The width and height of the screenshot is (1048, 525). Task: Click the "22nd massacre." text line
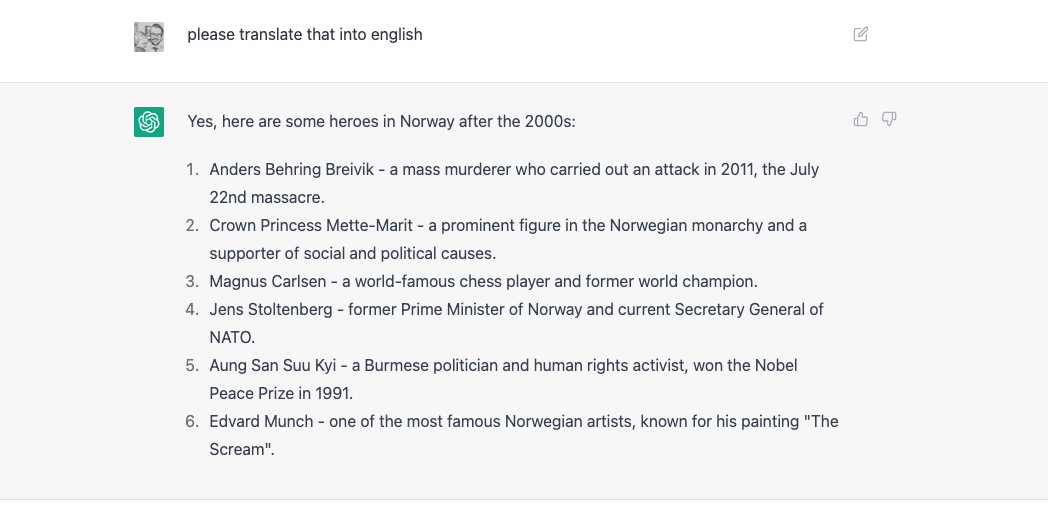coord(267,197)
